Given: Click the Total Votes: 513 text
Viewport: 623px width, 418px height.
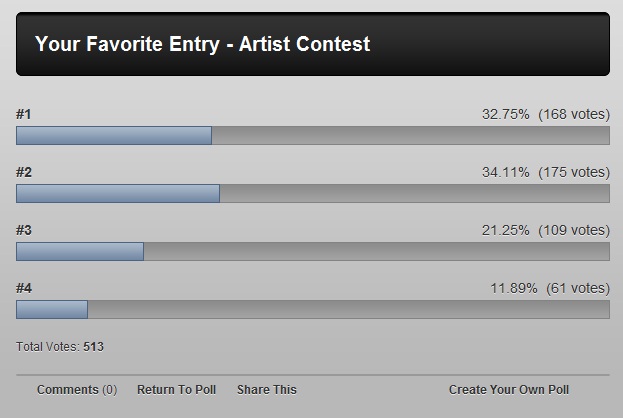Looking at the screenshot, I should (x=60, y=347).
